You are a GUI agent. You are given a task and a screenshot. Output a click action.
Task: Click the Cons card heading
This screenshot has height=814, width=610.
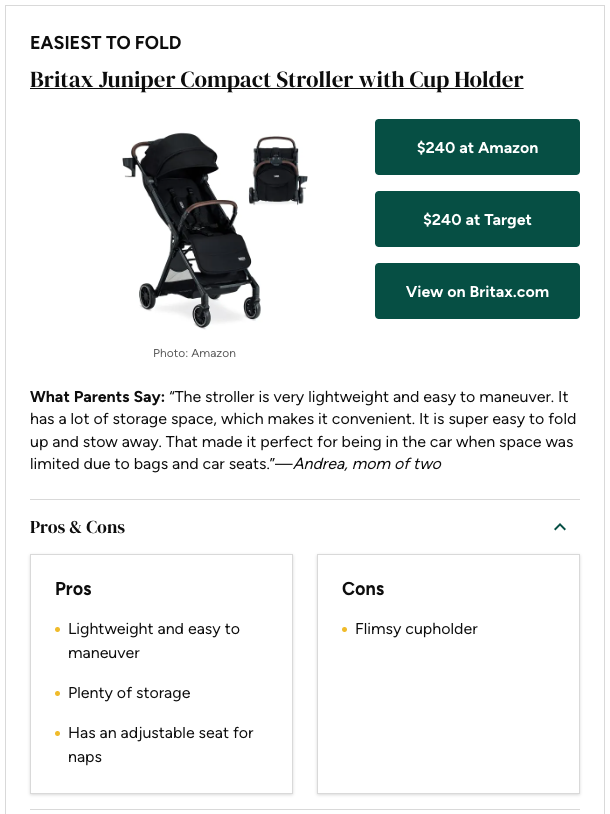coord(363,589)
